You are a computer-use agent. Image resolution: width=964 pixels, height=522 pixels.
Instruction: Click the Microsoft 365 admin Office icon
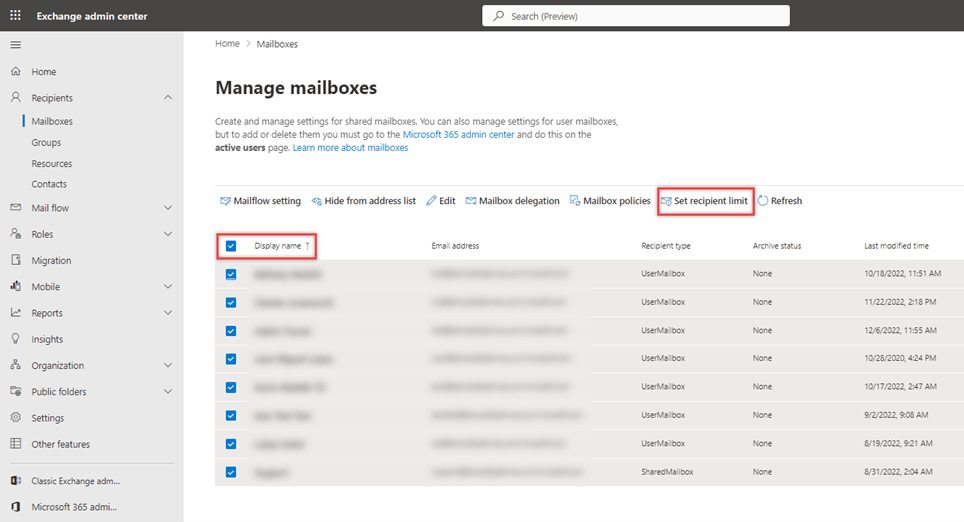(16, 507)
